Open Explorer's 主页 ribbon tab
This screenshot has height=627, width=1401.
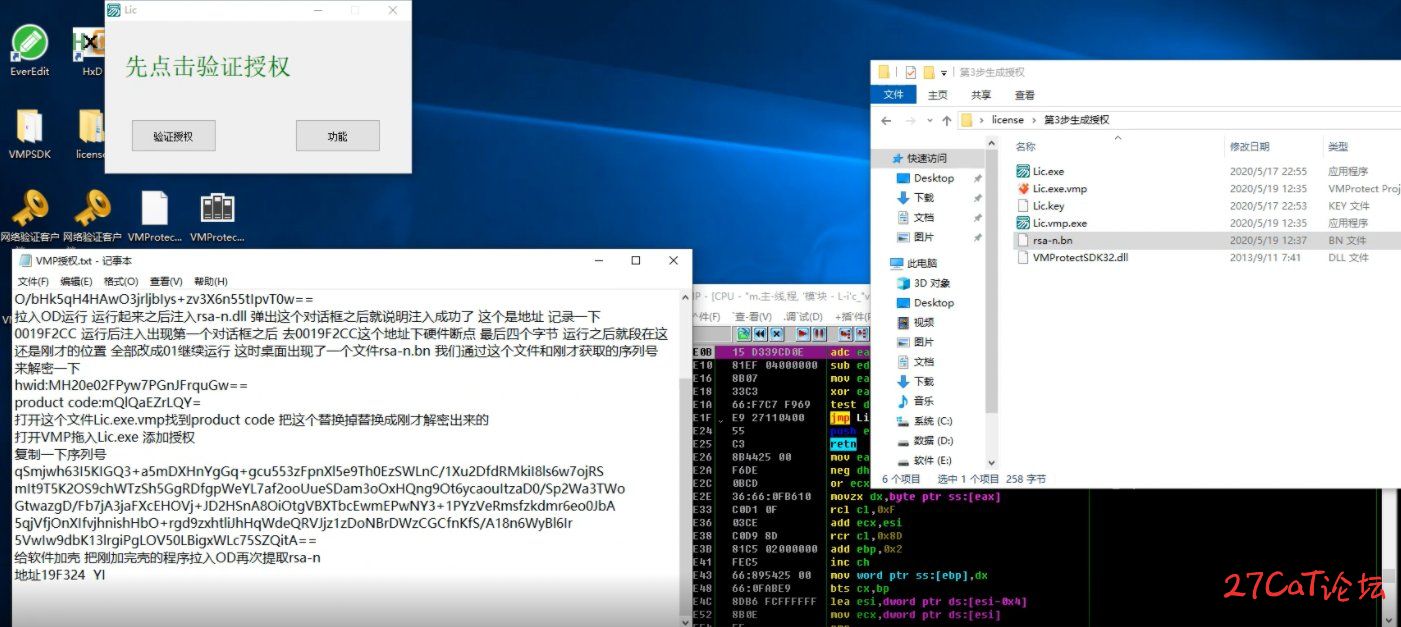pos(938,95)
